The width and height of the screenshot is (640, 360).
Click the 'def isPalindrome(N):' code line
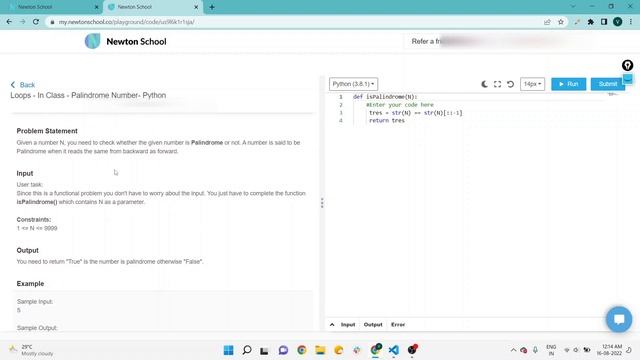(385, 97)
